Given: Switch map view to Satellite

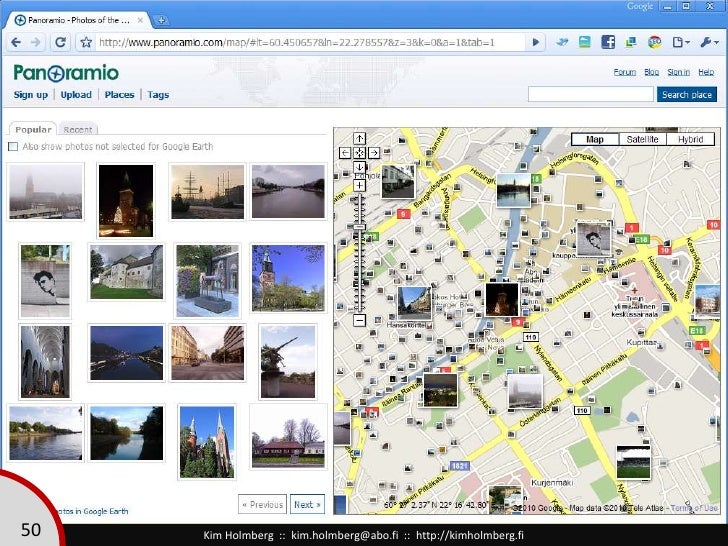Looking at the screenshot, I should tap(642, 140).
